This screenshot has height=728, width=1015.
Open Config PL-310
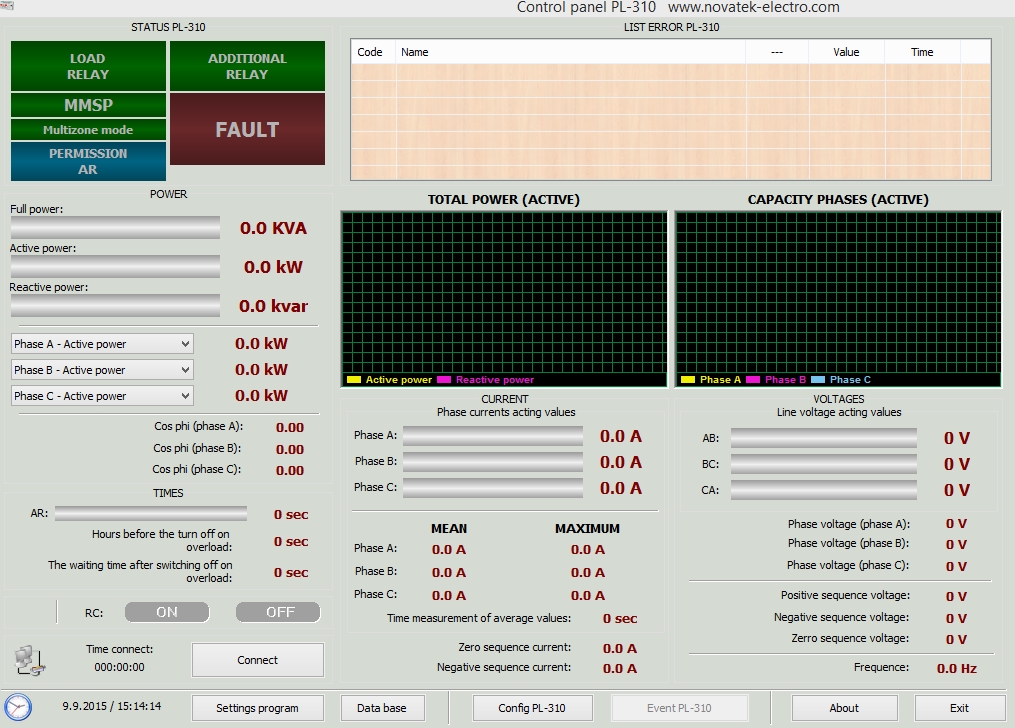pos(532,708)
